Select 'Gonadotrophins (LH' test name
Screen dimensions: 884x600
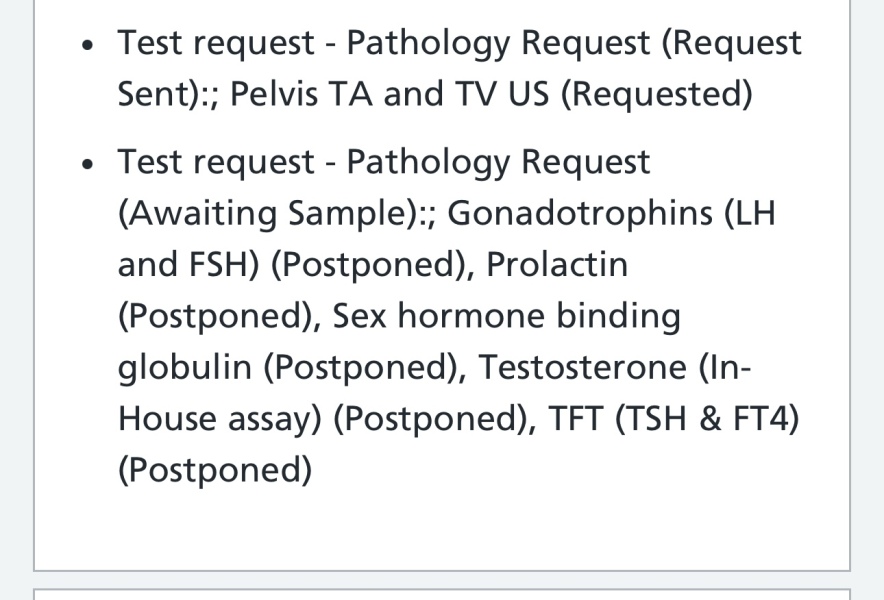pos(611,213)
